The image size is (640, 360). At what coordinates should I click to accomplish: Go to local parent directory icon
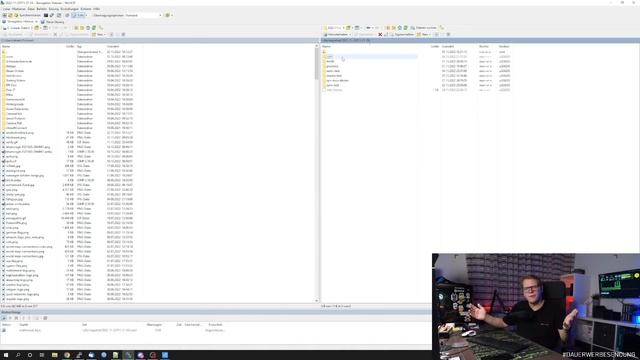[x=76, y=28]
